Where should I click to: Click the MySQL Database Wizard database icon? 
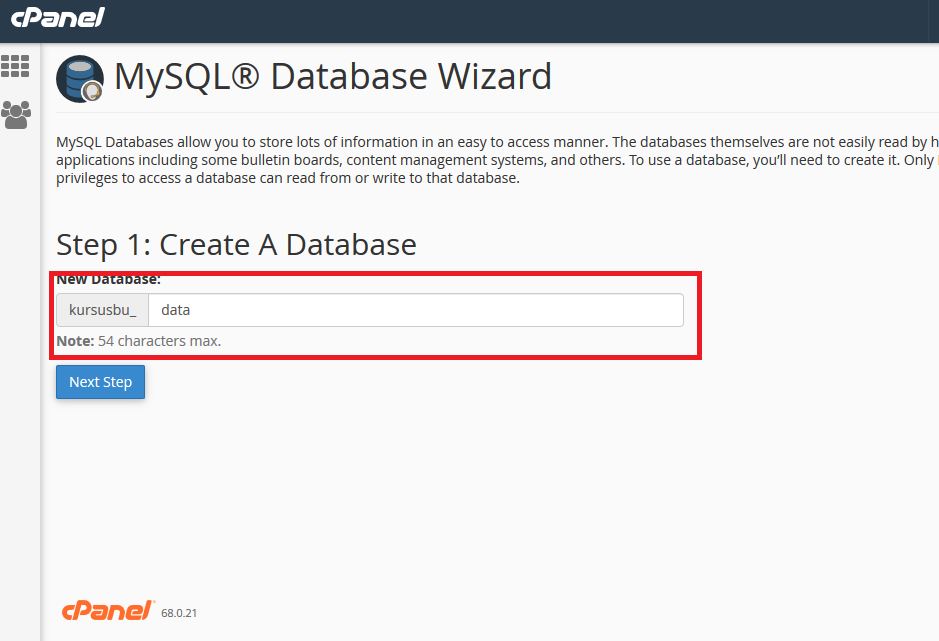tap(78, 77)
